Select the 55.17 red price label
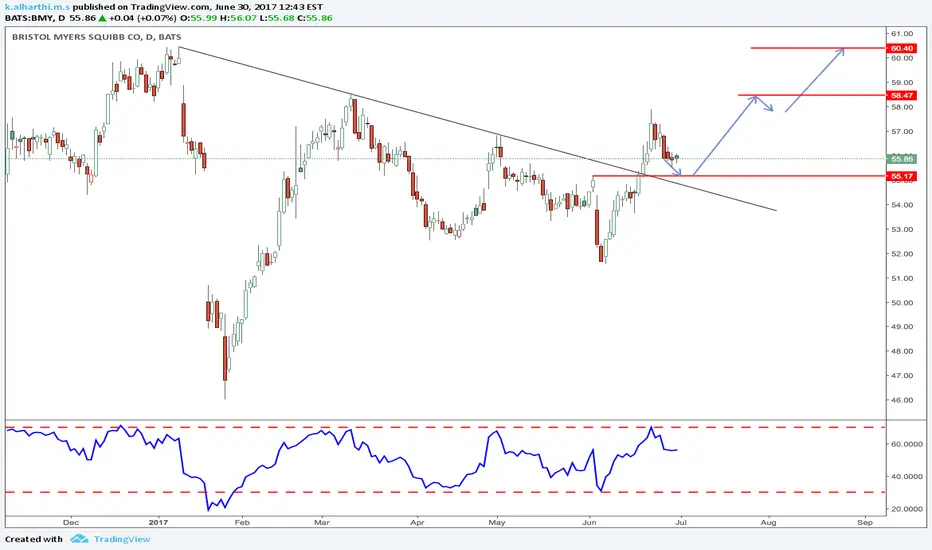932x550 pixels. [x=902, y=176]
